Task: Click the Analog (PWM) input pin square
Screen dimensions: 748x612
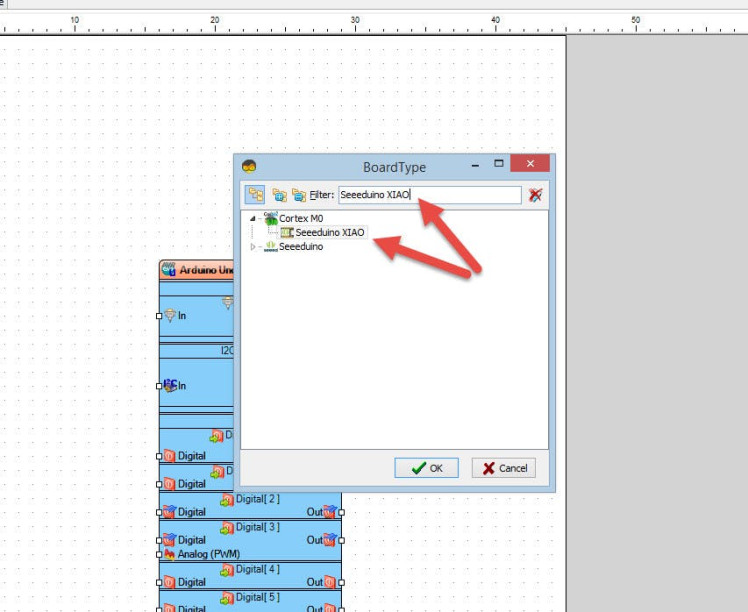Action: [x=159, y=554]
